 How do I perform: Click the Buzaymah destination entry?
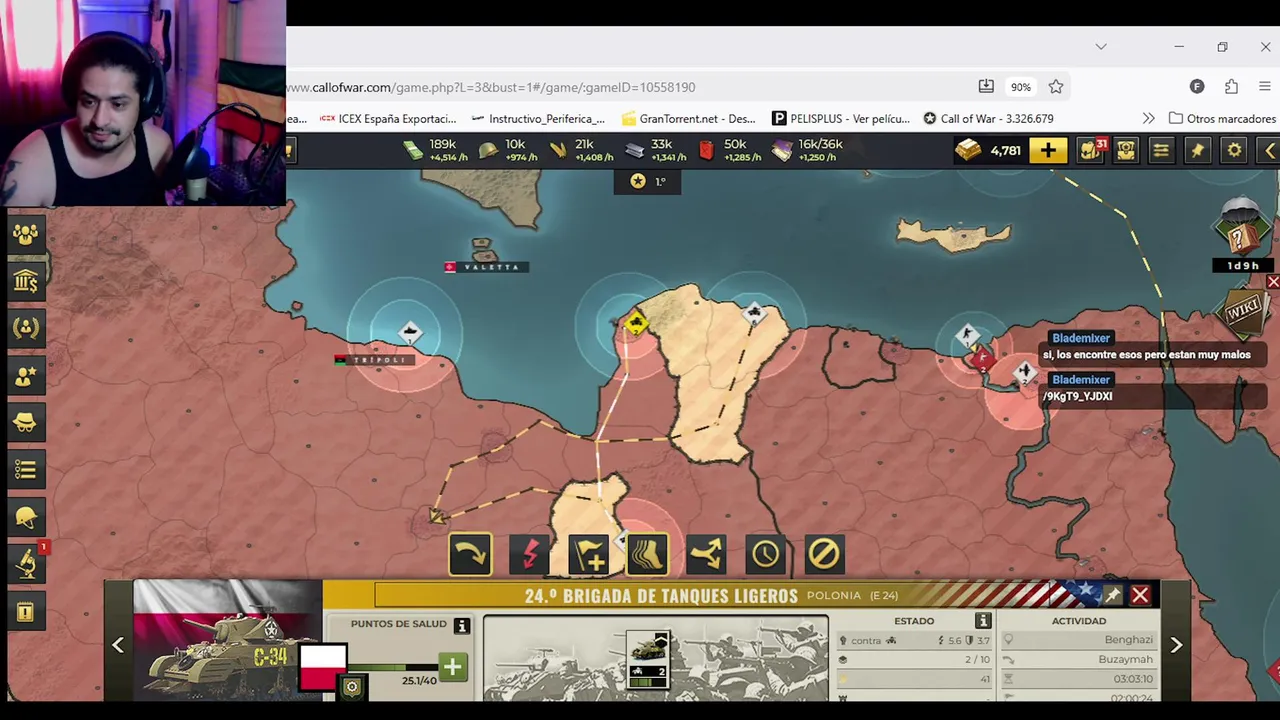tap(1080, 660)
